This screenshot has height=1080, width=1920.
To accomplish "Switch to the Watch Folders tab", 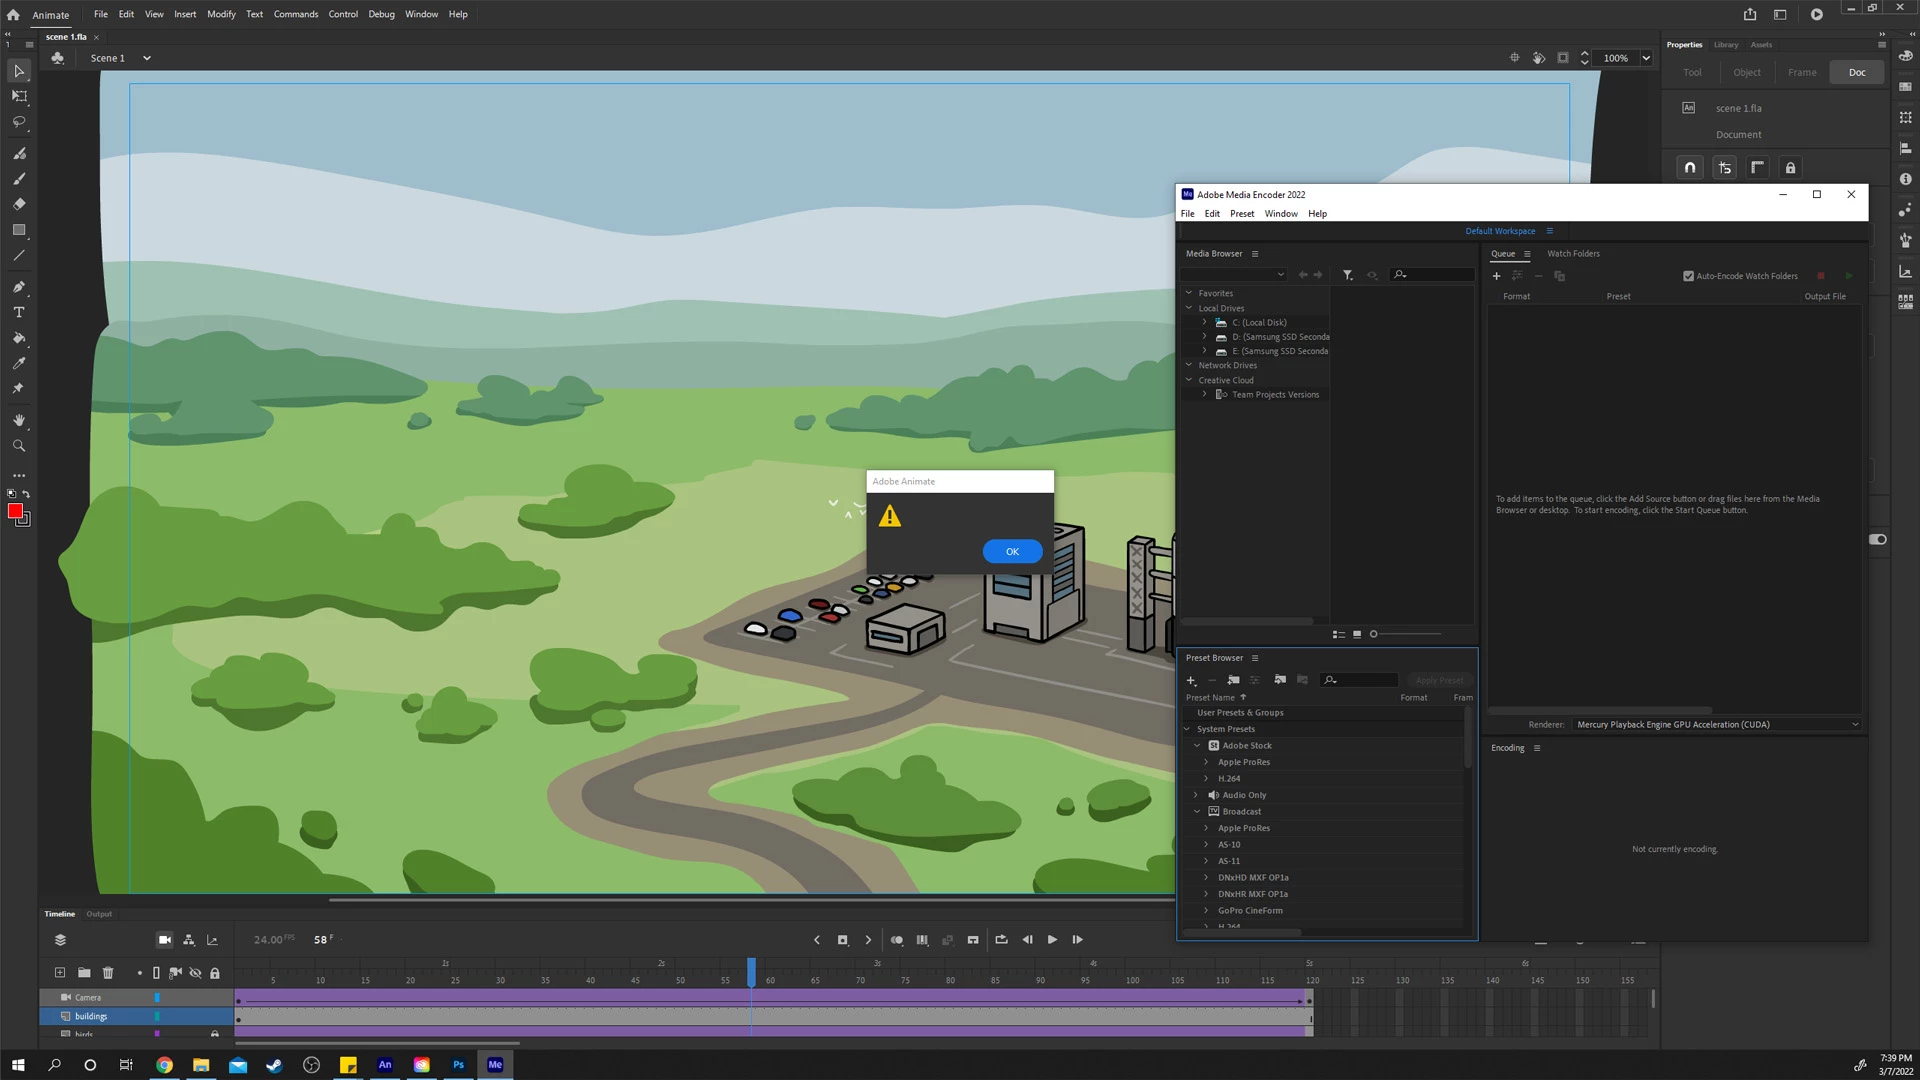I will (1573, 254).
